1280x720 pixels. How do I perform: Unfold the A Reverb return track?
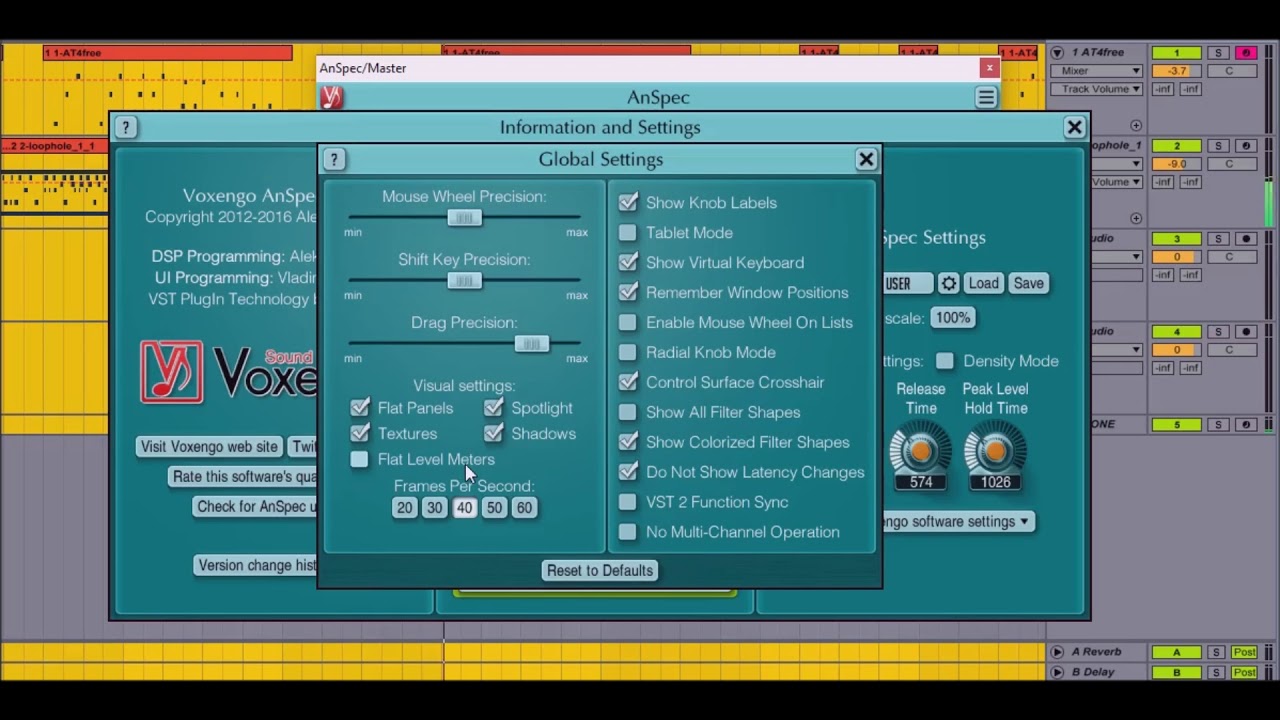click(1057, 652)
